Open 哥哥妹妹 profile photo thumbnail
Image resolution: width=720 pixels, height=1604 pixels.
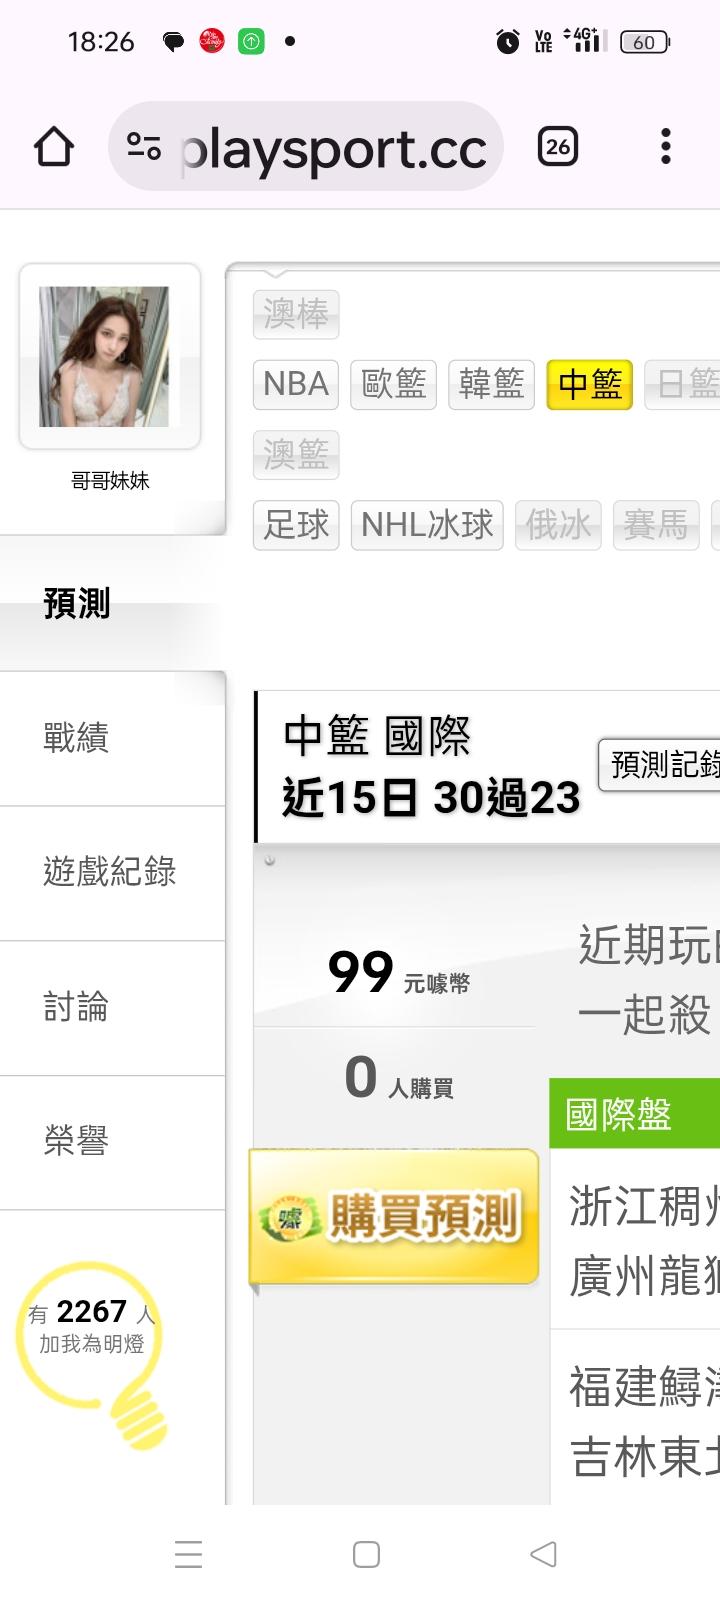pyautogui.click(x=104, y=357)
